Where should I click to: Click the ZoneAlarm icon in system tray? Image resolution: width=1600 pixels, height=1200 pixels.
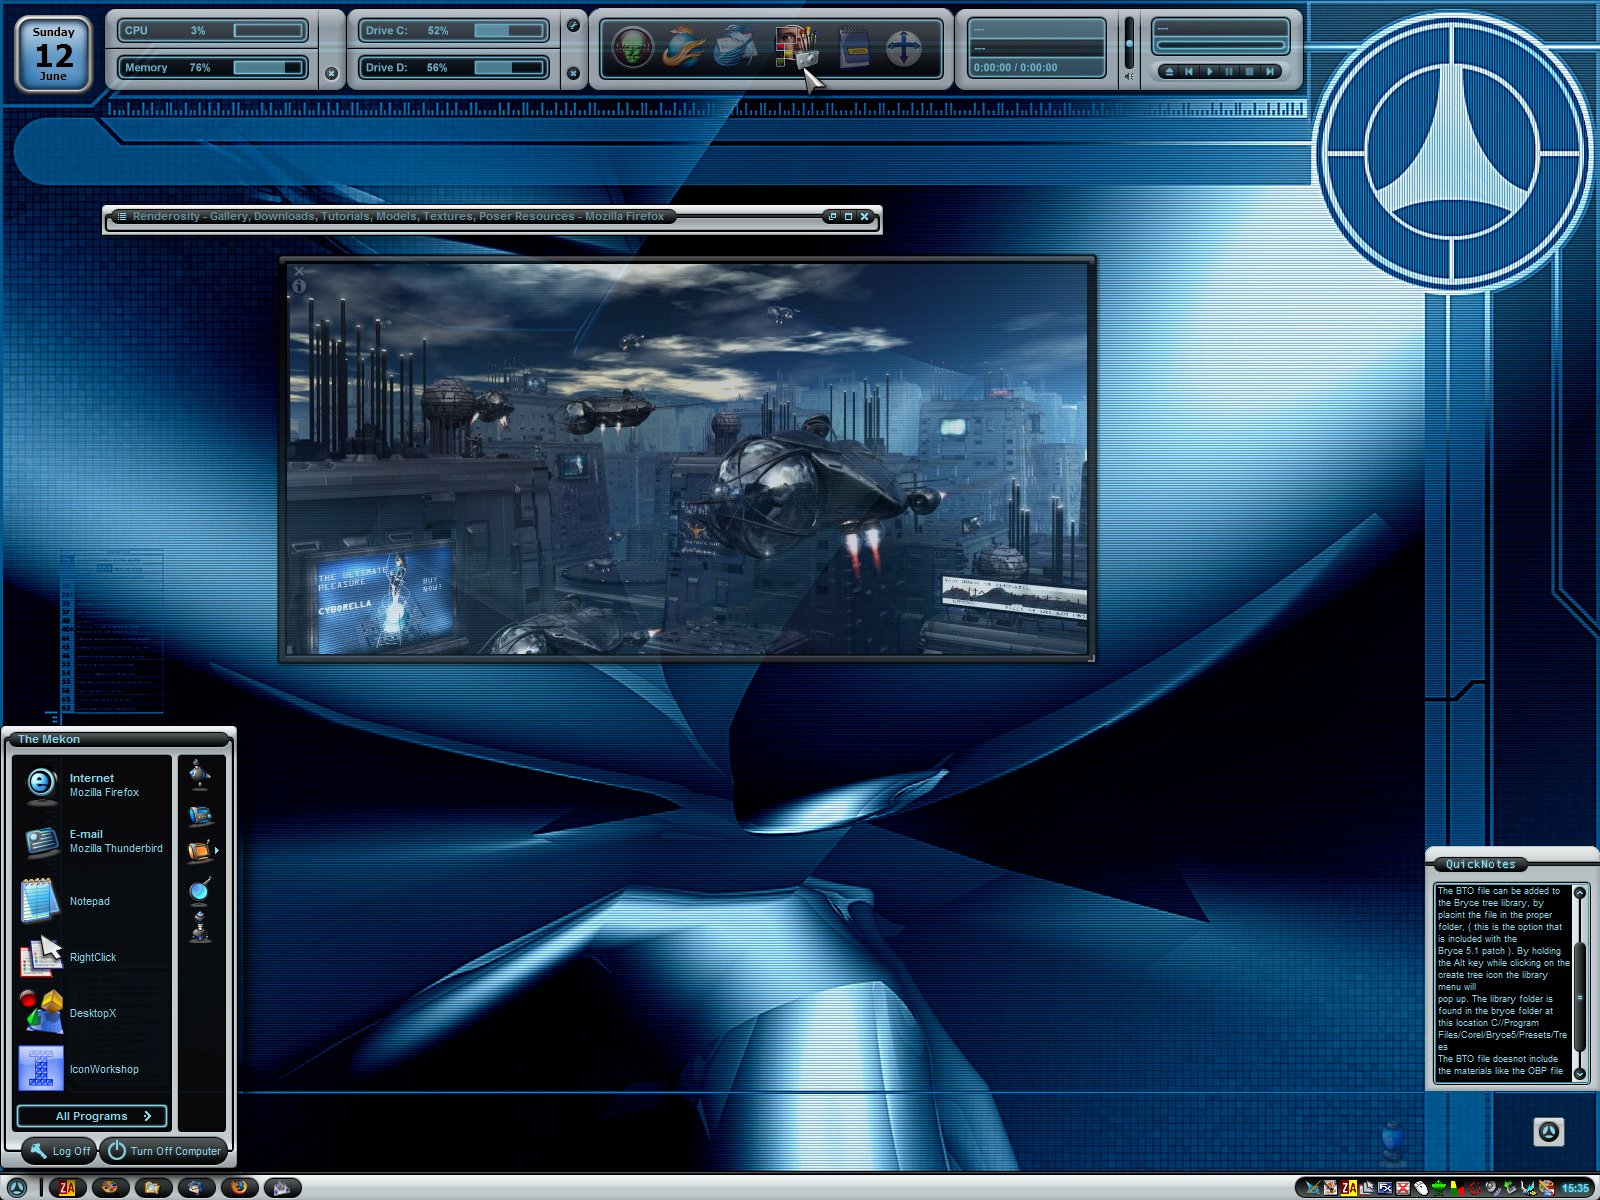pyautogui.click(x=1349, y=1188)
